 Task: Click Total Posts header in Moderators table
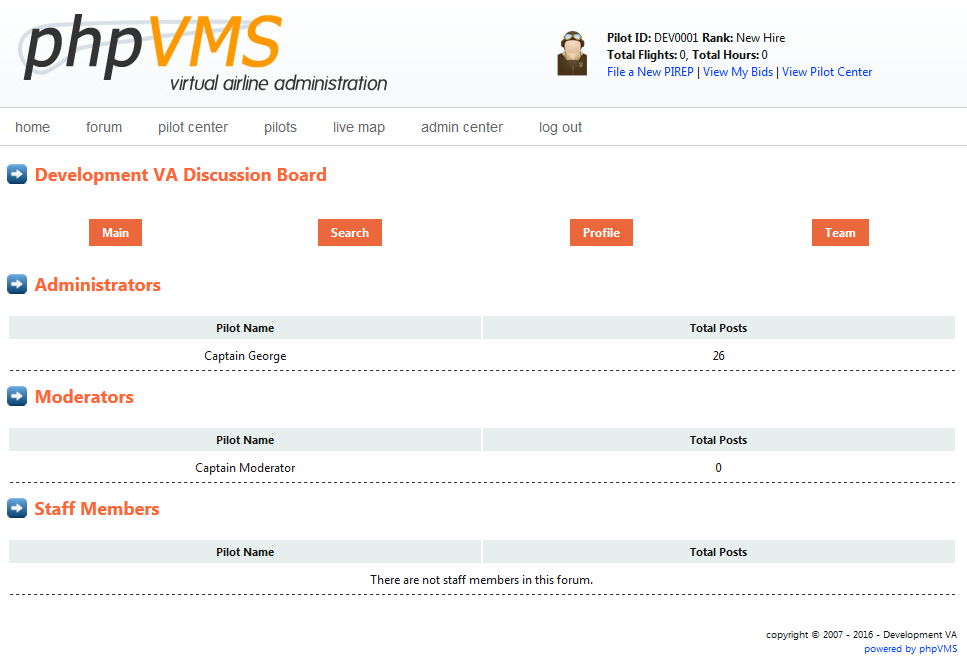coord(718,440)
